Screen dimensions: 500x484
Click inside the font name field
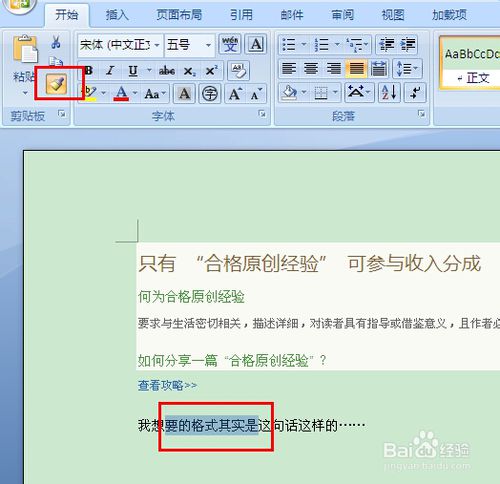(x=115, y=44)
